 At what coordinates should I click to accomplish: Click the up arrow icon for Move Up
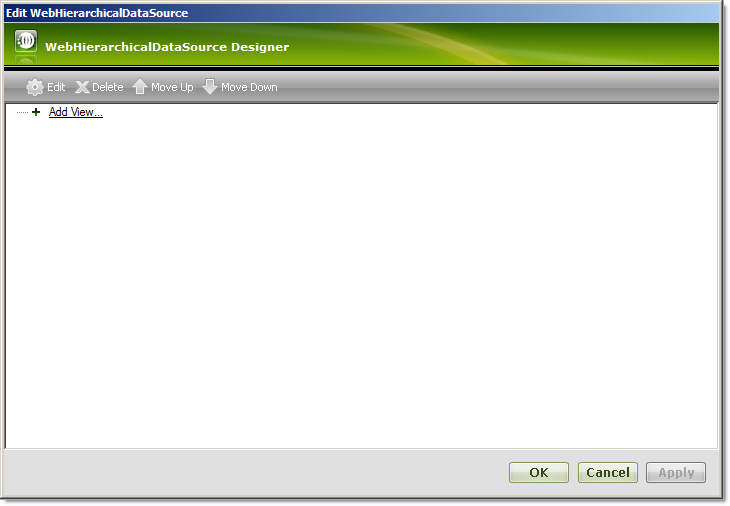pos(140,87)
